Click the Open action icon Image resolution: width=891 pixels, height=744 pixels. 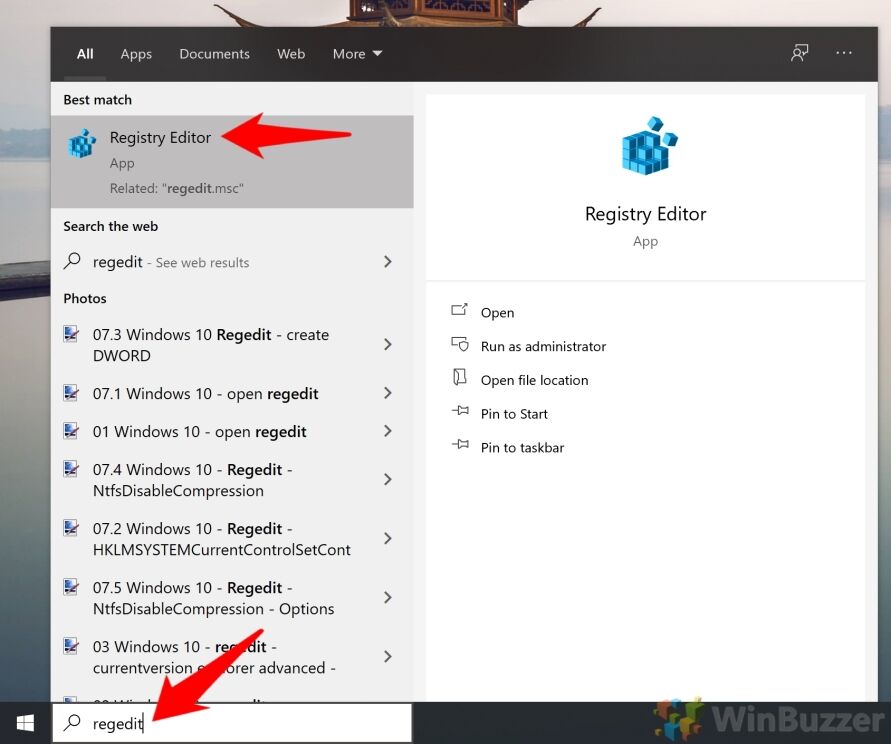click(x=459, y=310)
